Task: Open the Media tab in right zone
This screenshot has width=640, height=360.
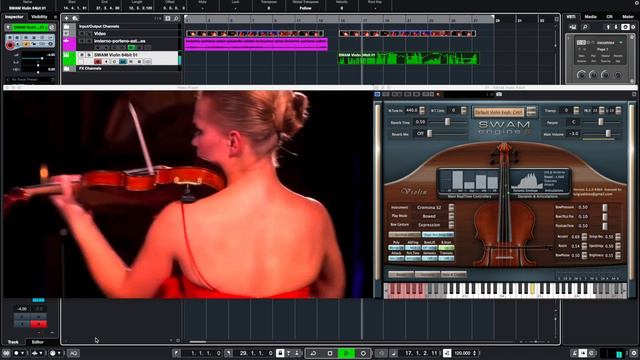Action: [x=590, y=17]
